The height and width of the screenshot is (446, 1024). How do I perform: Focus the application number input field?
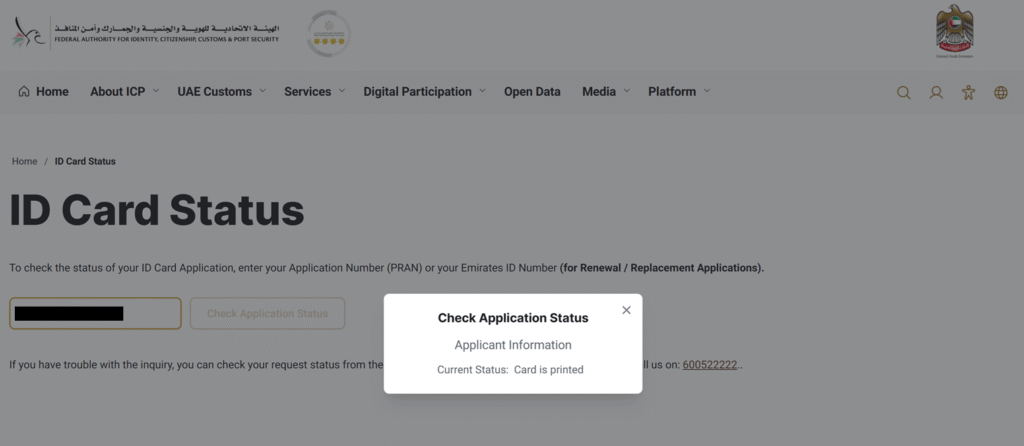(x=95, y=313)
